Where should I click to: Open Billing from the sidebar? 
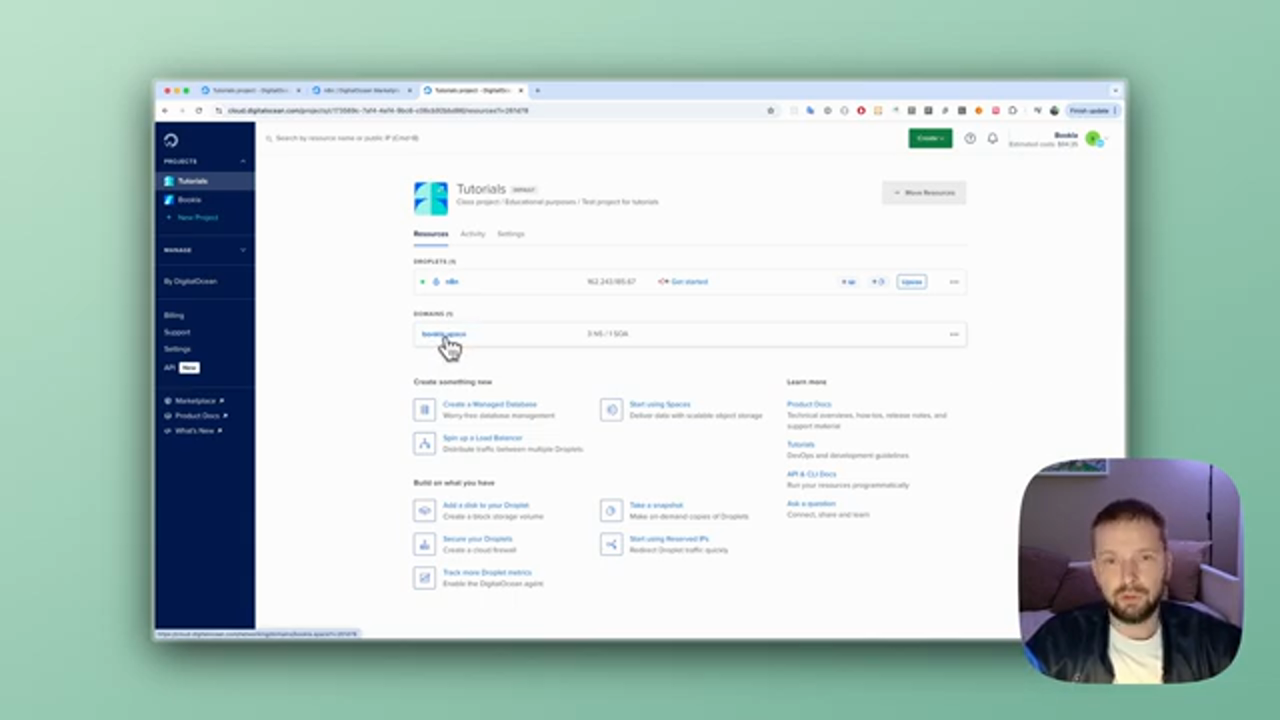coord(174,315)
